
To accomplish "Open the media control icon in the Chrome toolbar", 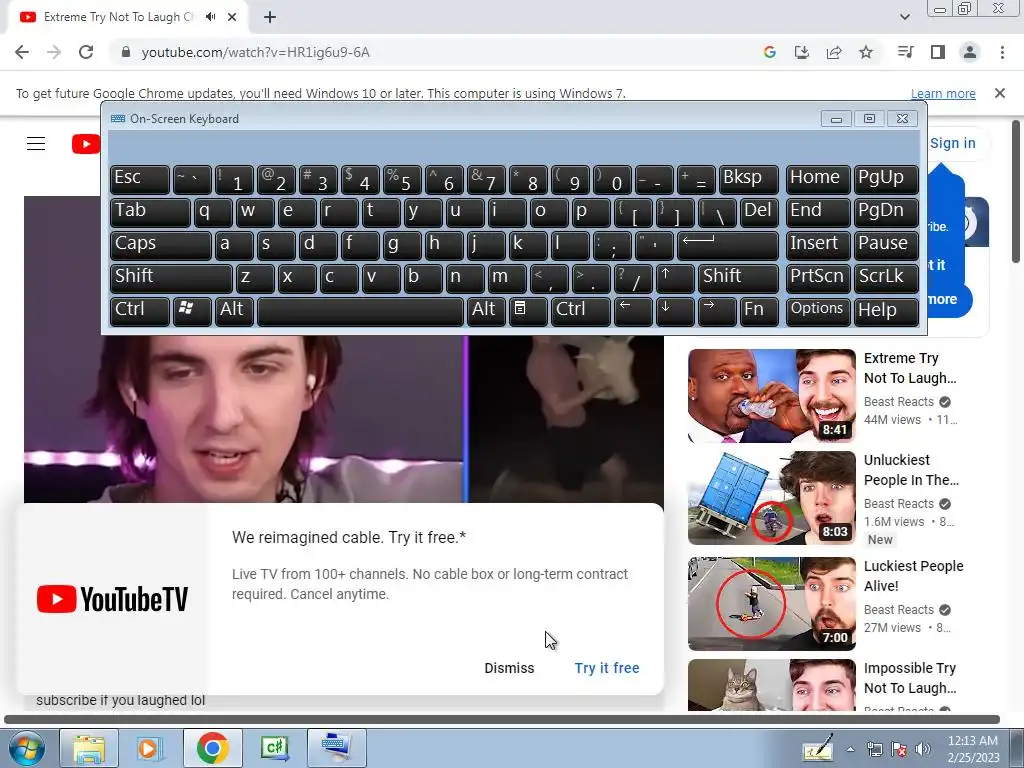I will point(905,52).
